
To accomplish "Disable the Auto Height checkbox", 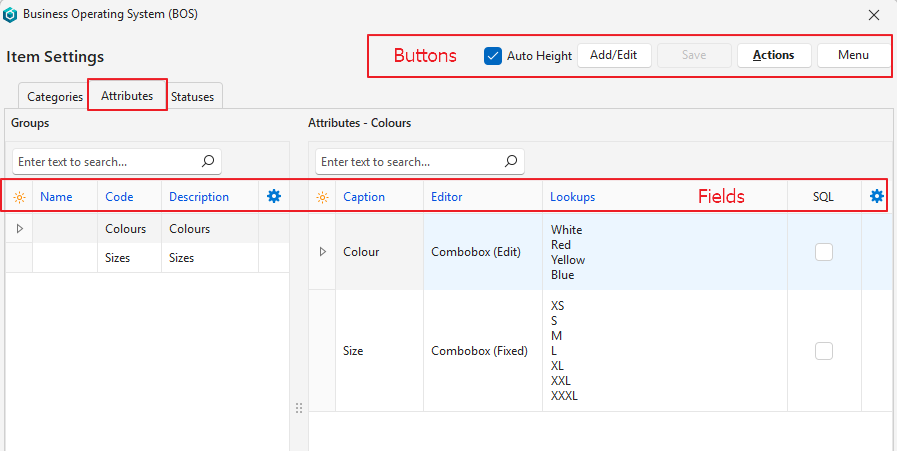I will coord(493,56).
